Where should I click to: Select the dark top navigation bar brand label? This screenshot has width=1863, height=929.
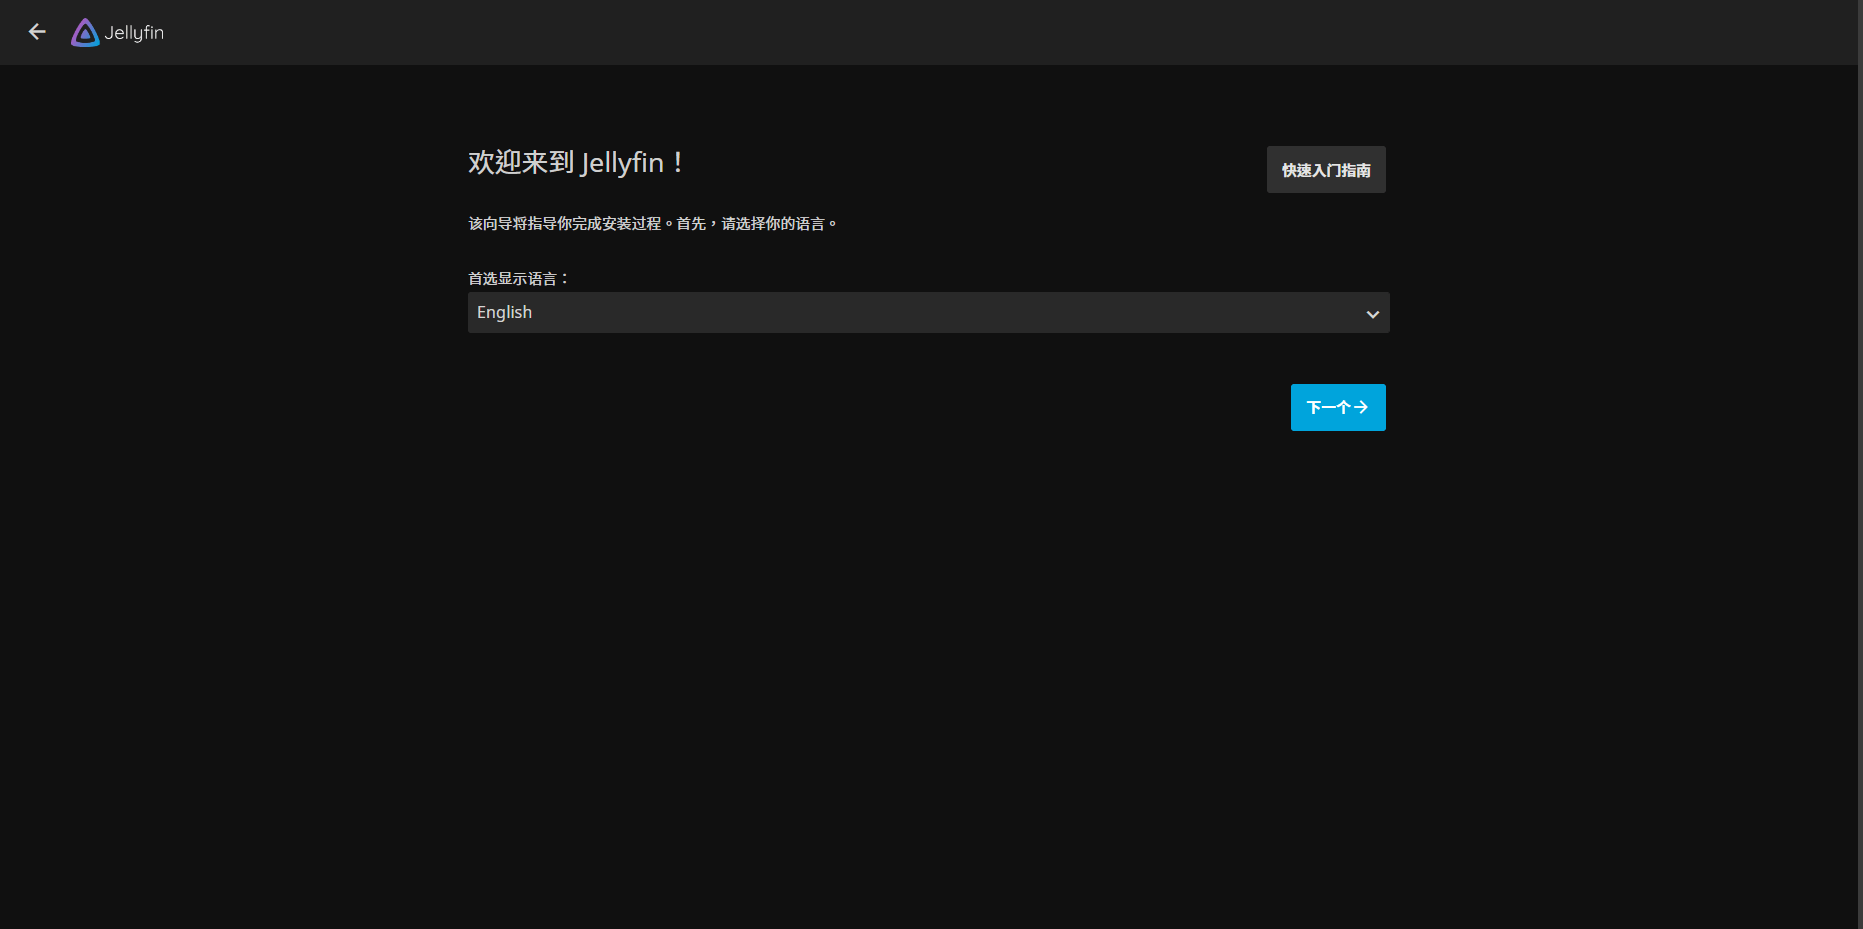click(135, 32)
